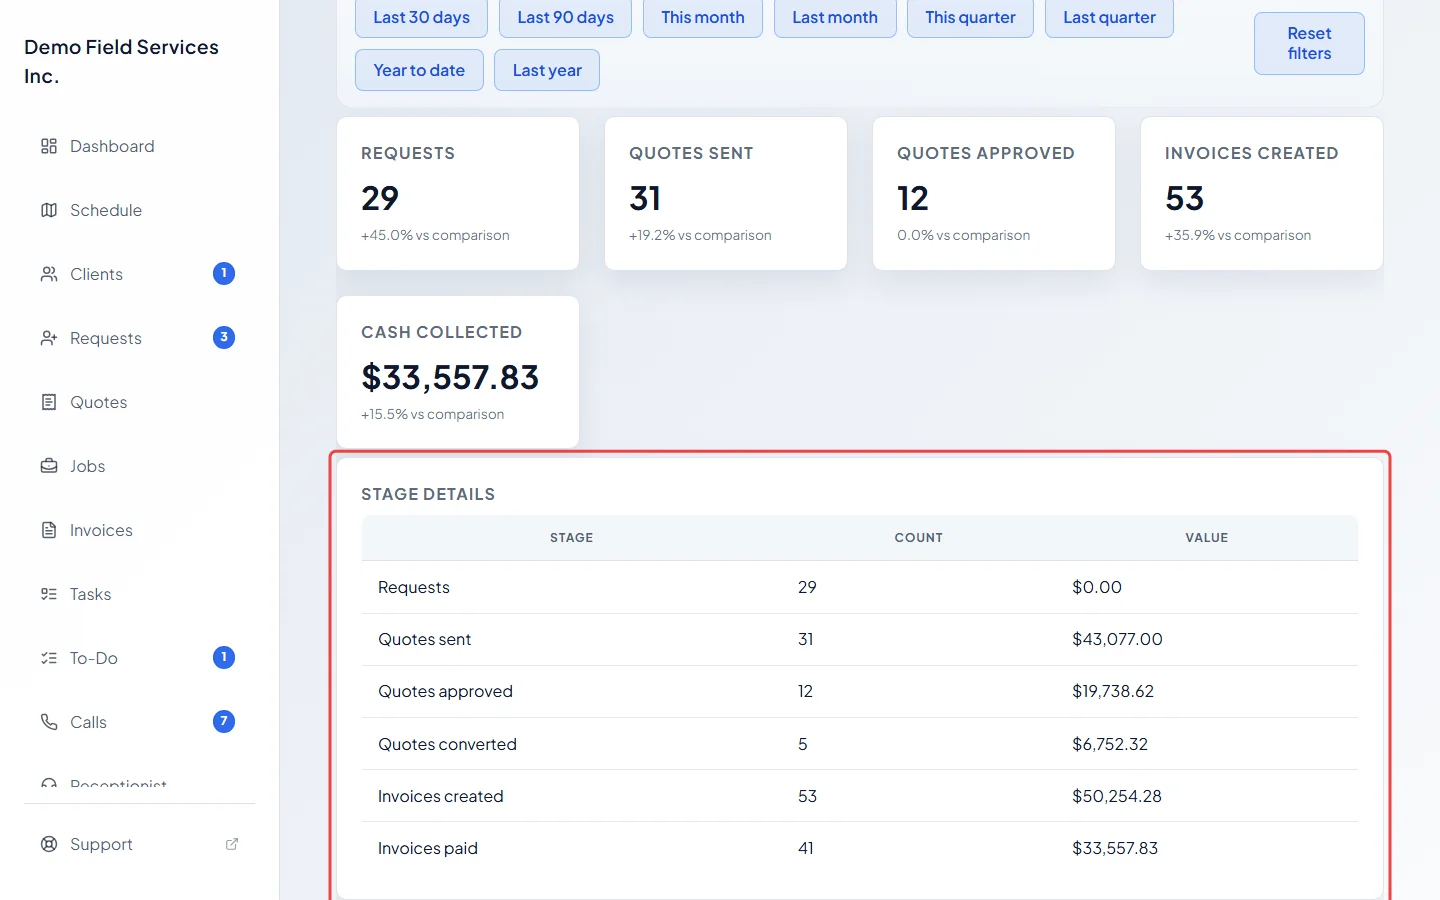Image resolution: width=1440 pixels, height=900 pixels.
Task: Click the Quotes converted row label
Action: [447, 744]
